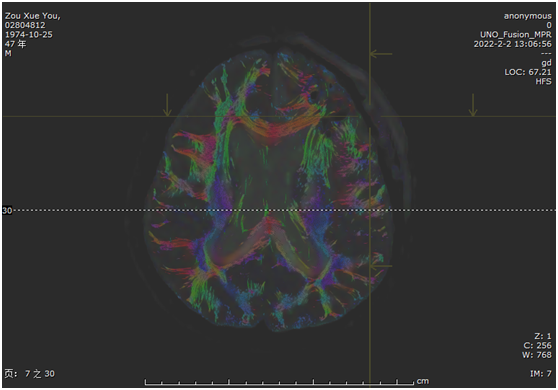Click the down arrow marker at right of horizontal line
Screen dimensions: 558x390
tap(473, 105)
